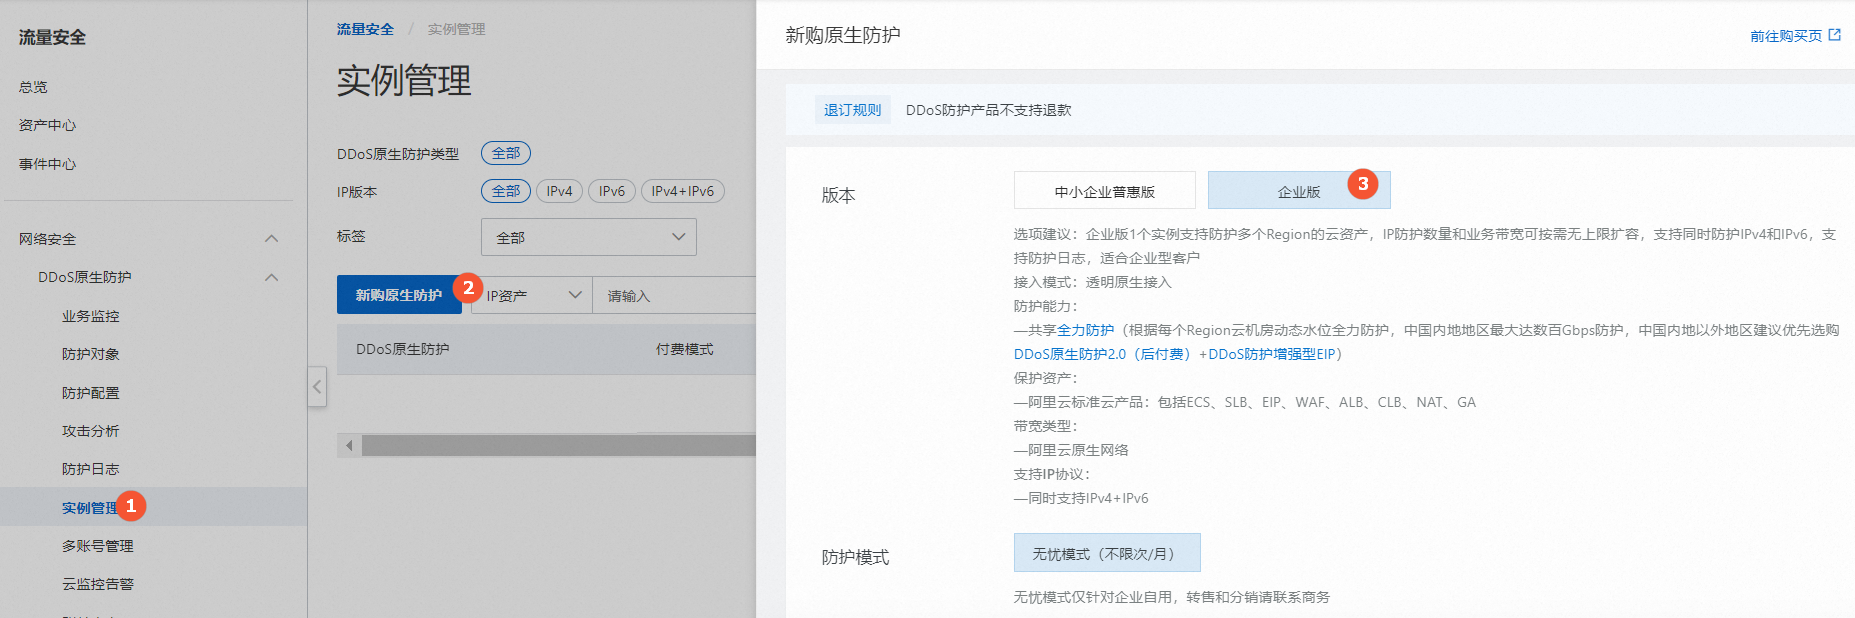Select the 中小企业普惠版 edition option
The height and width of the screenshot is (618, 1855).
point(1104,191)
